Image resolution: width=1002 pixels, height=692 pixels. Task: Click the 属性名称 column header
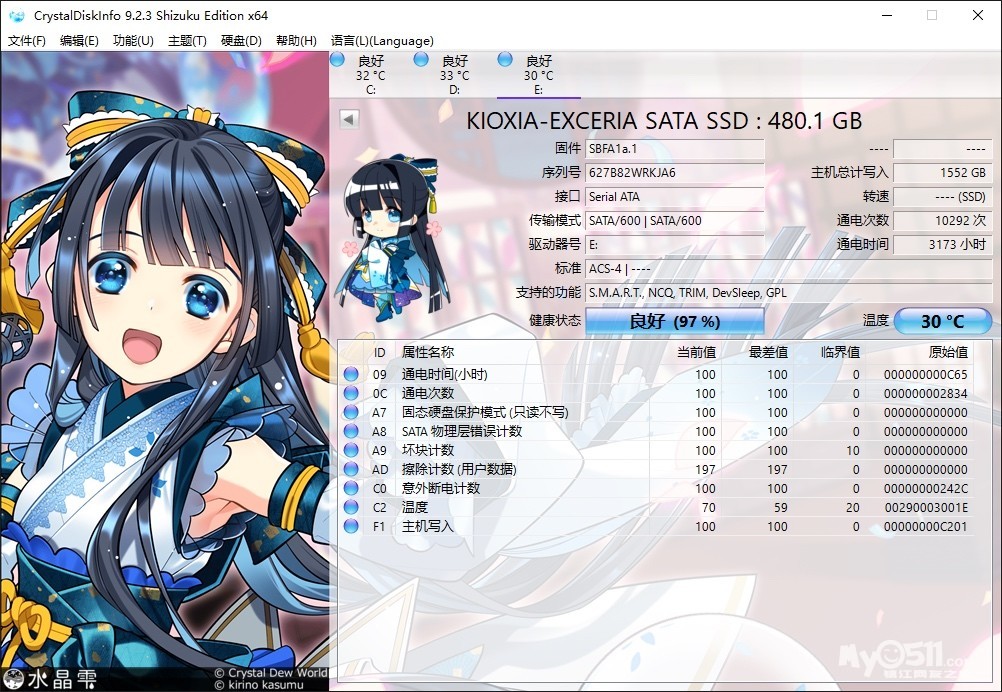coord(428,352)
